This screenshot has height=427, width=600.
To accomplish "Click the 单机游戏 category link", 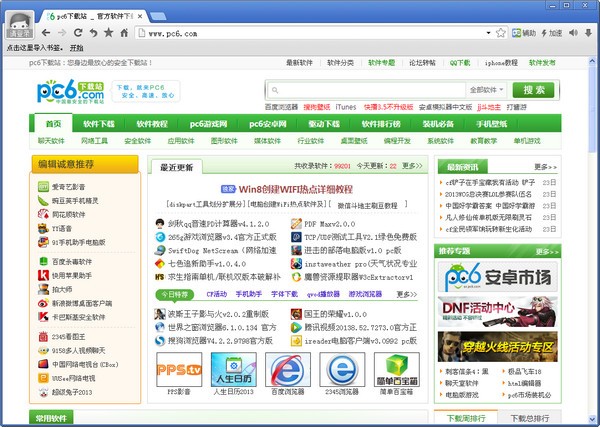I will tap(527, 141).
